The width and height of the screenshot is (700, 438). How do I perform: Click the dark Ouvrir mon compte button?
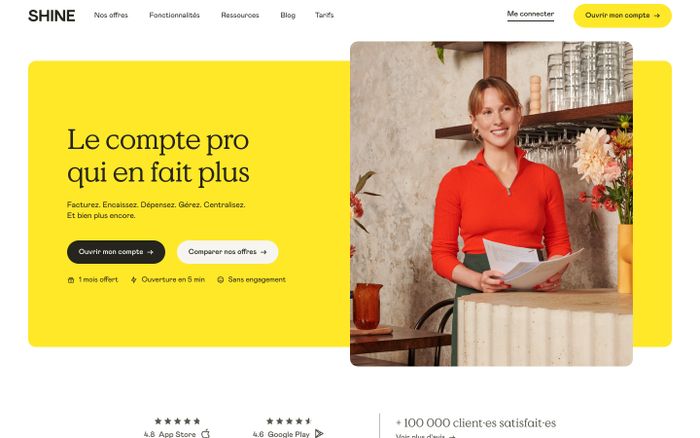(x=116, y=252)
